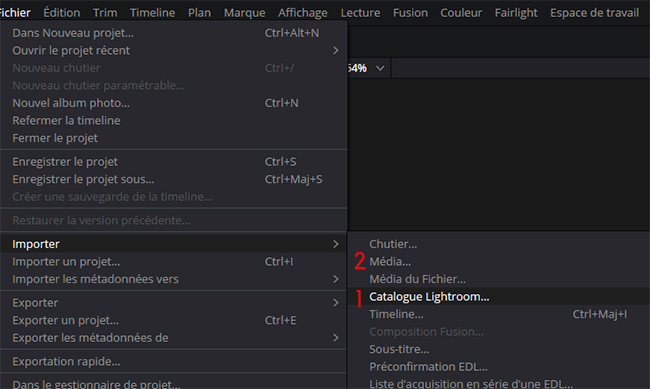Open the Fairlight menu
This screenshot has height=389, width=650.
click(516, 13)
